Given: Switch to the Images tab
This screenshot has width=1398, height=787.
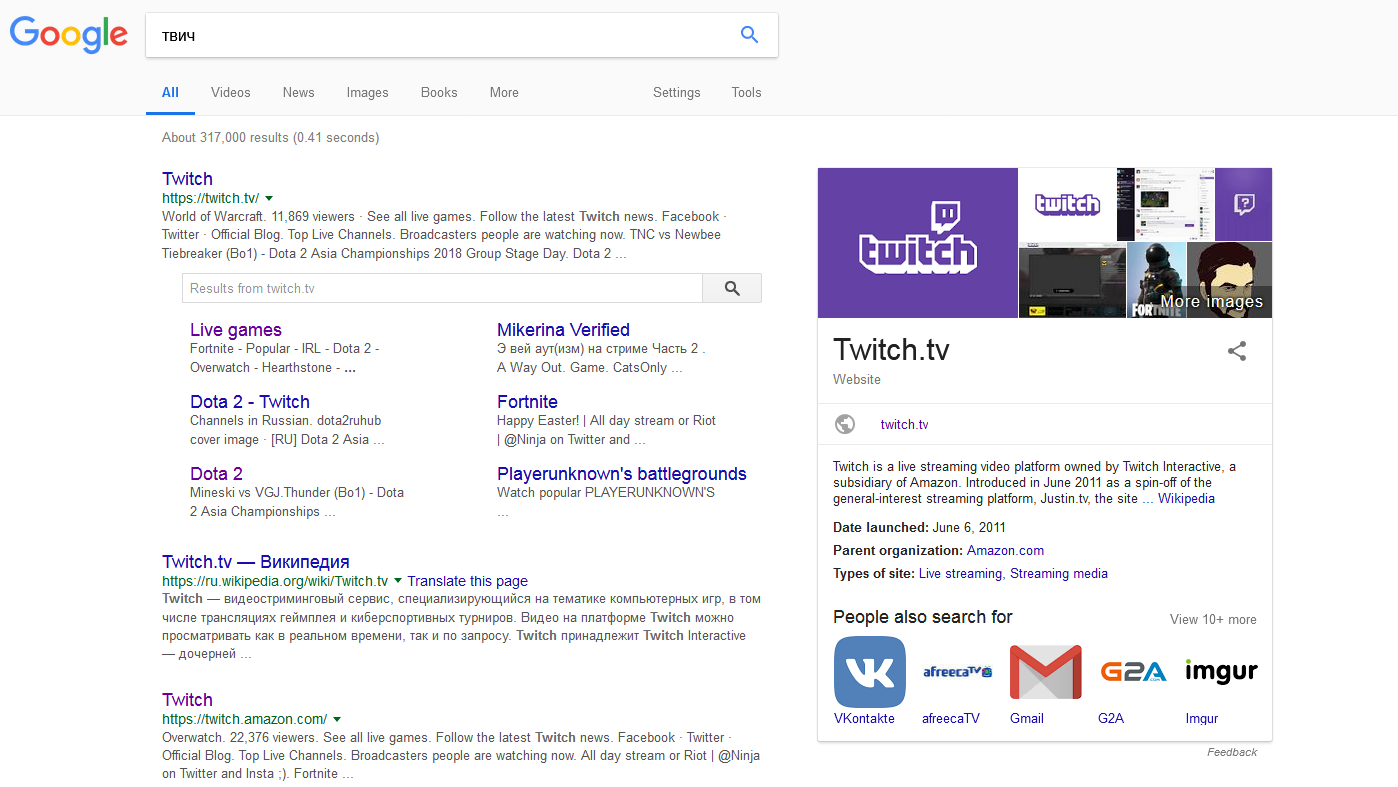Looking at the screenshot, I should coord(367,92).
